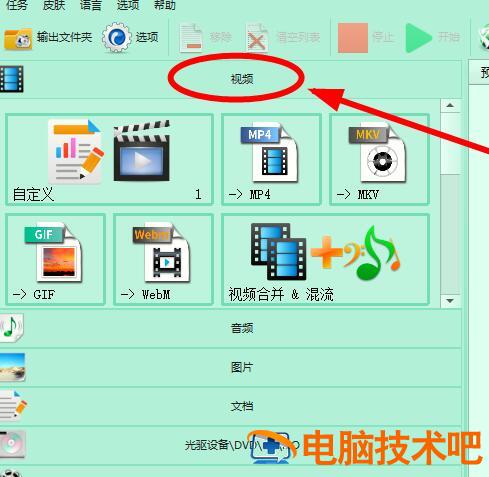
Task: Click the green 开始 start button
Action: tap(433, 37)
